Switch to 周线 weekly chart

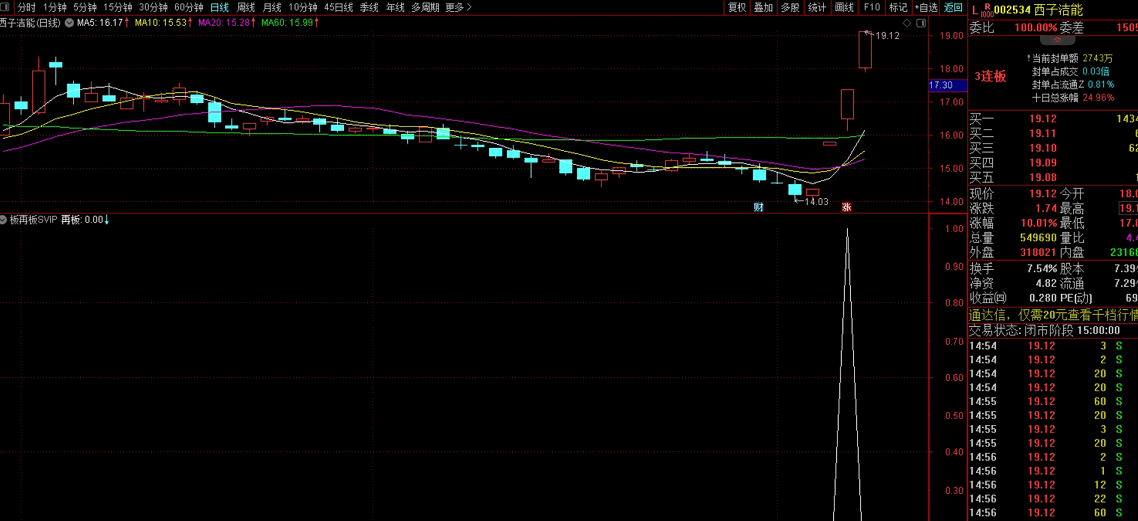tap(246, 7)
